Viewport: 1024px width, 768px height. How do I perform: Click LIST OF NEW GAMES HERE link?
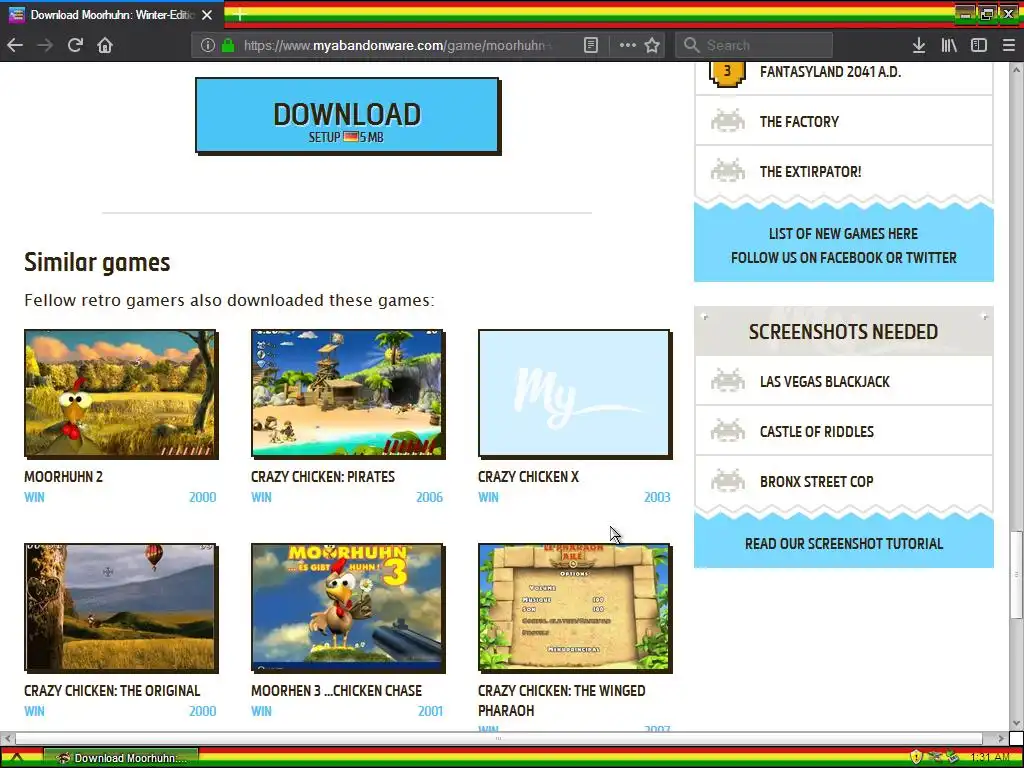coord(843,234)
